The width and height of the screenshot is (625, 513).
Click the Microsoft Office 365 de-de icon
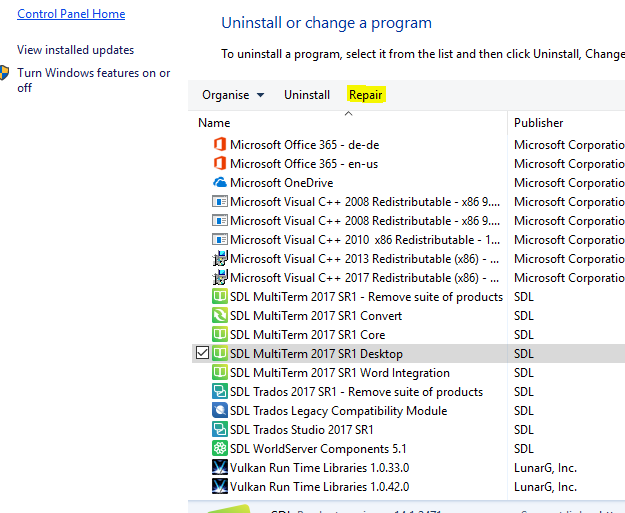coord(220,145)
